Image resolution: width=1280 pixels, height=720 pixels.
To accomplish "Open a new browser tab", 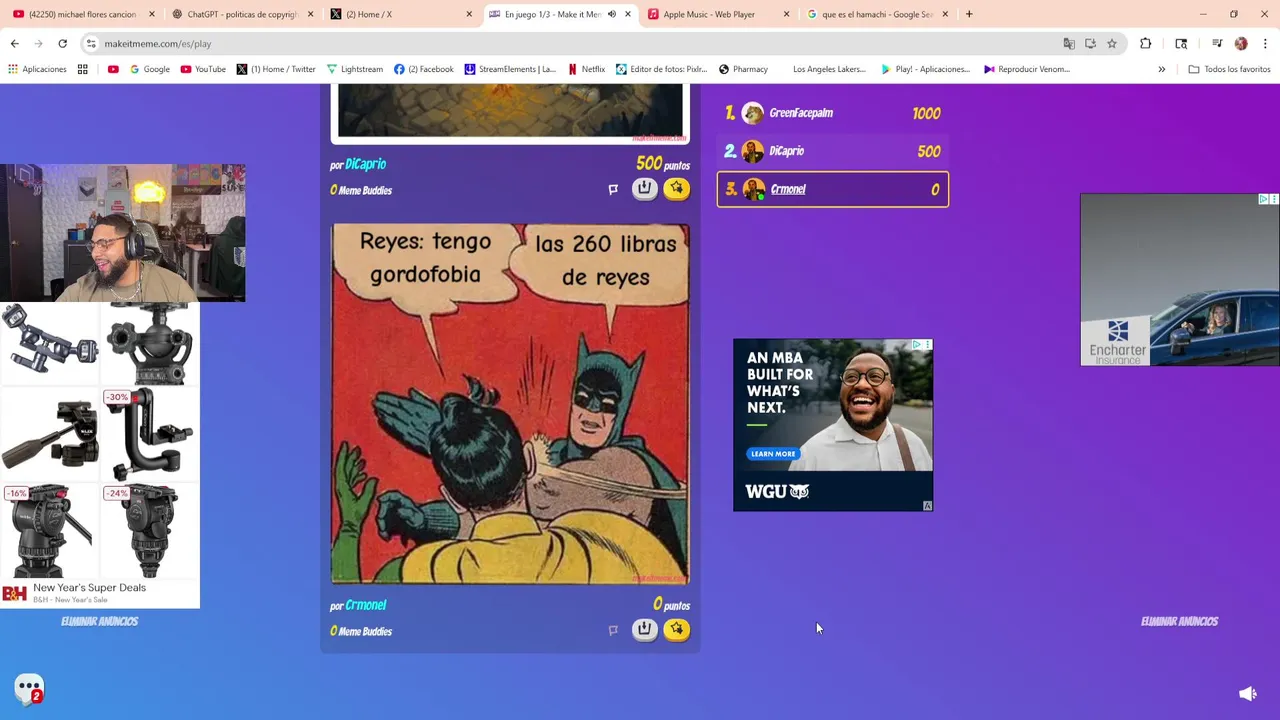I will tap(968, 14).
